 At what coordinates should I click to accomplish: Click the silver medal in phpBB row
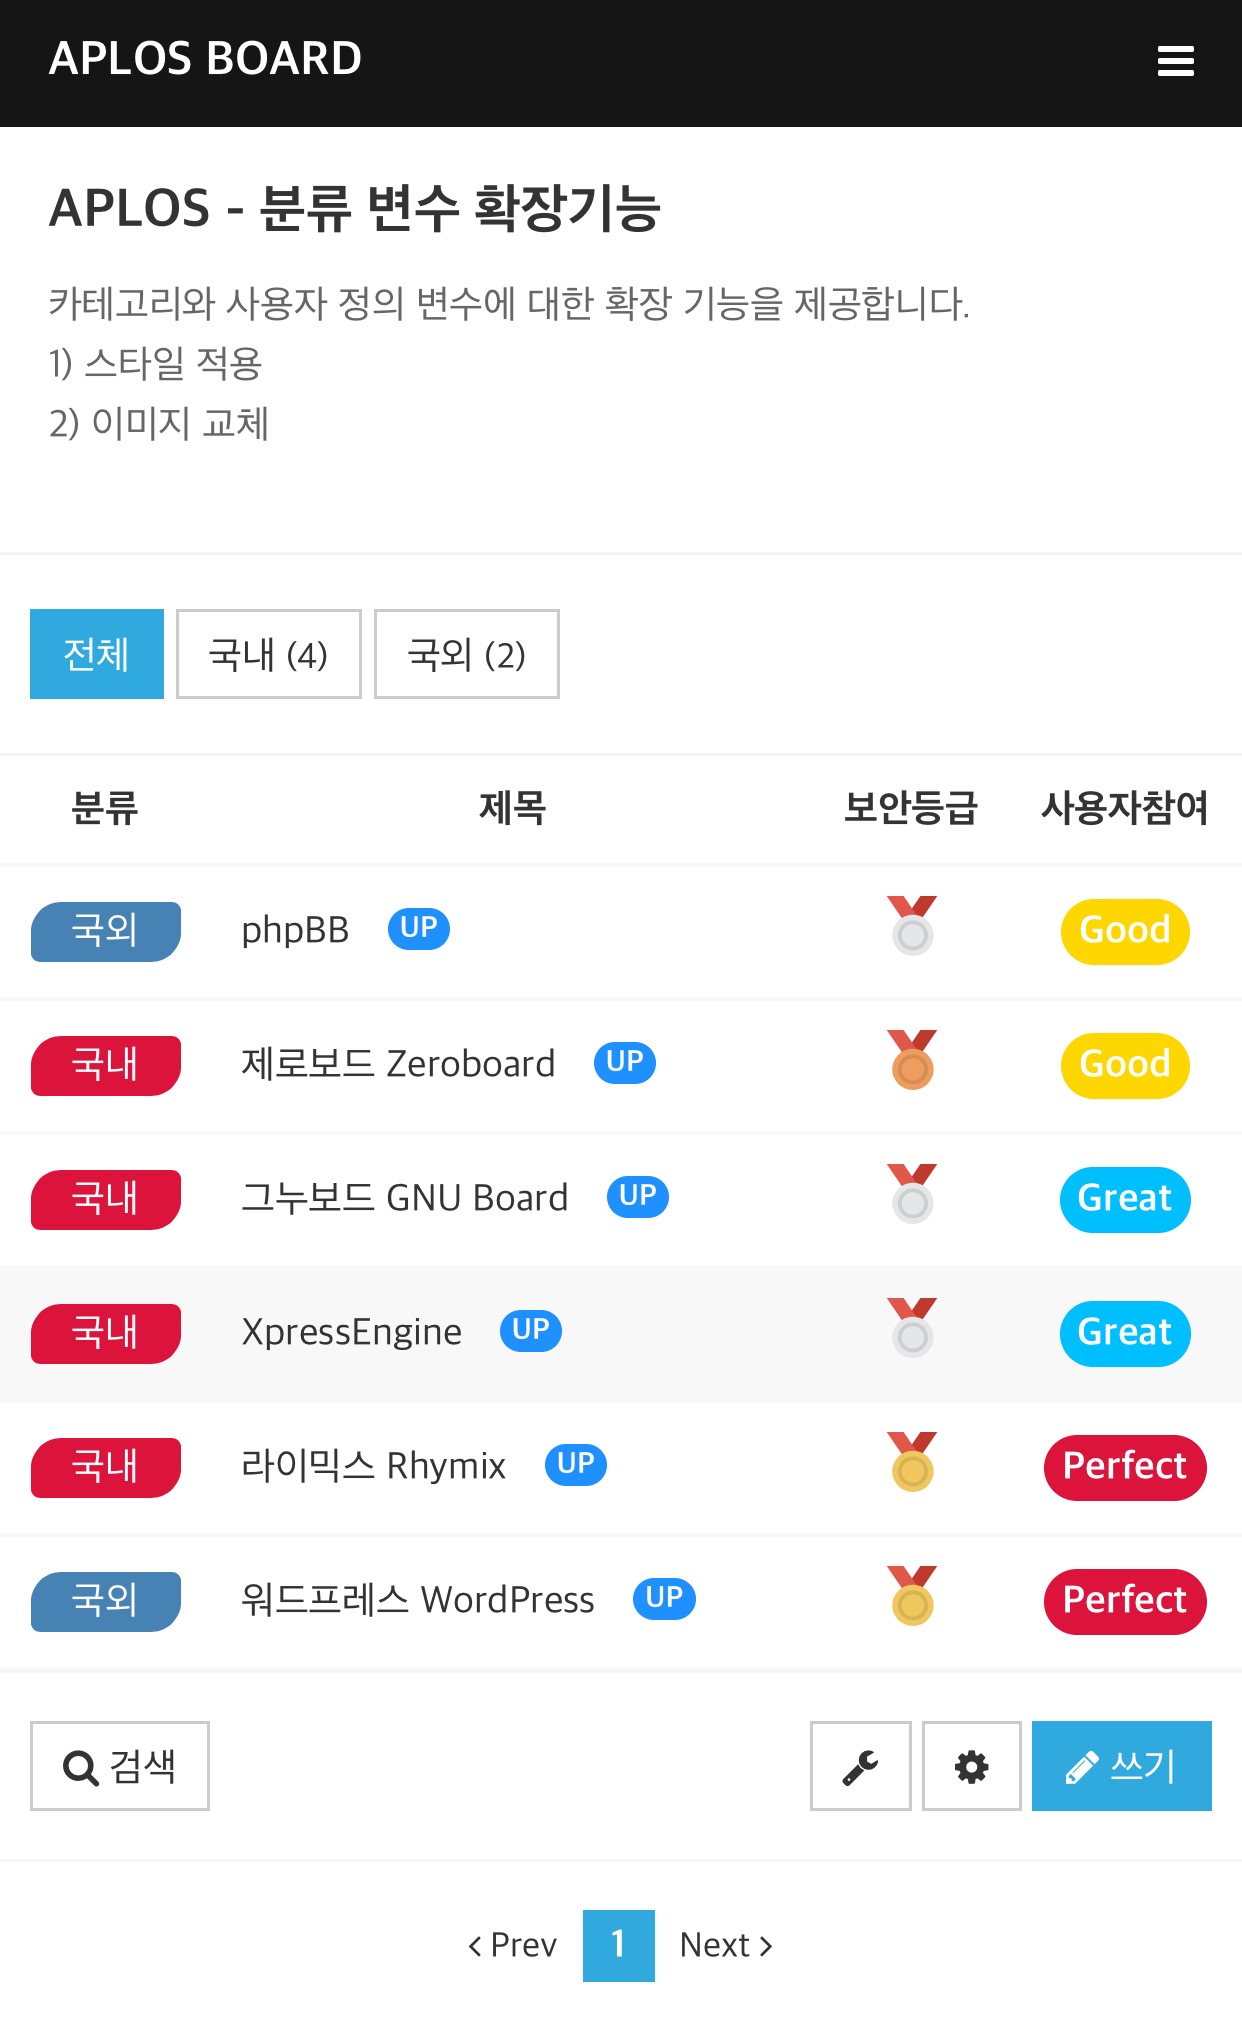point(912,925)
